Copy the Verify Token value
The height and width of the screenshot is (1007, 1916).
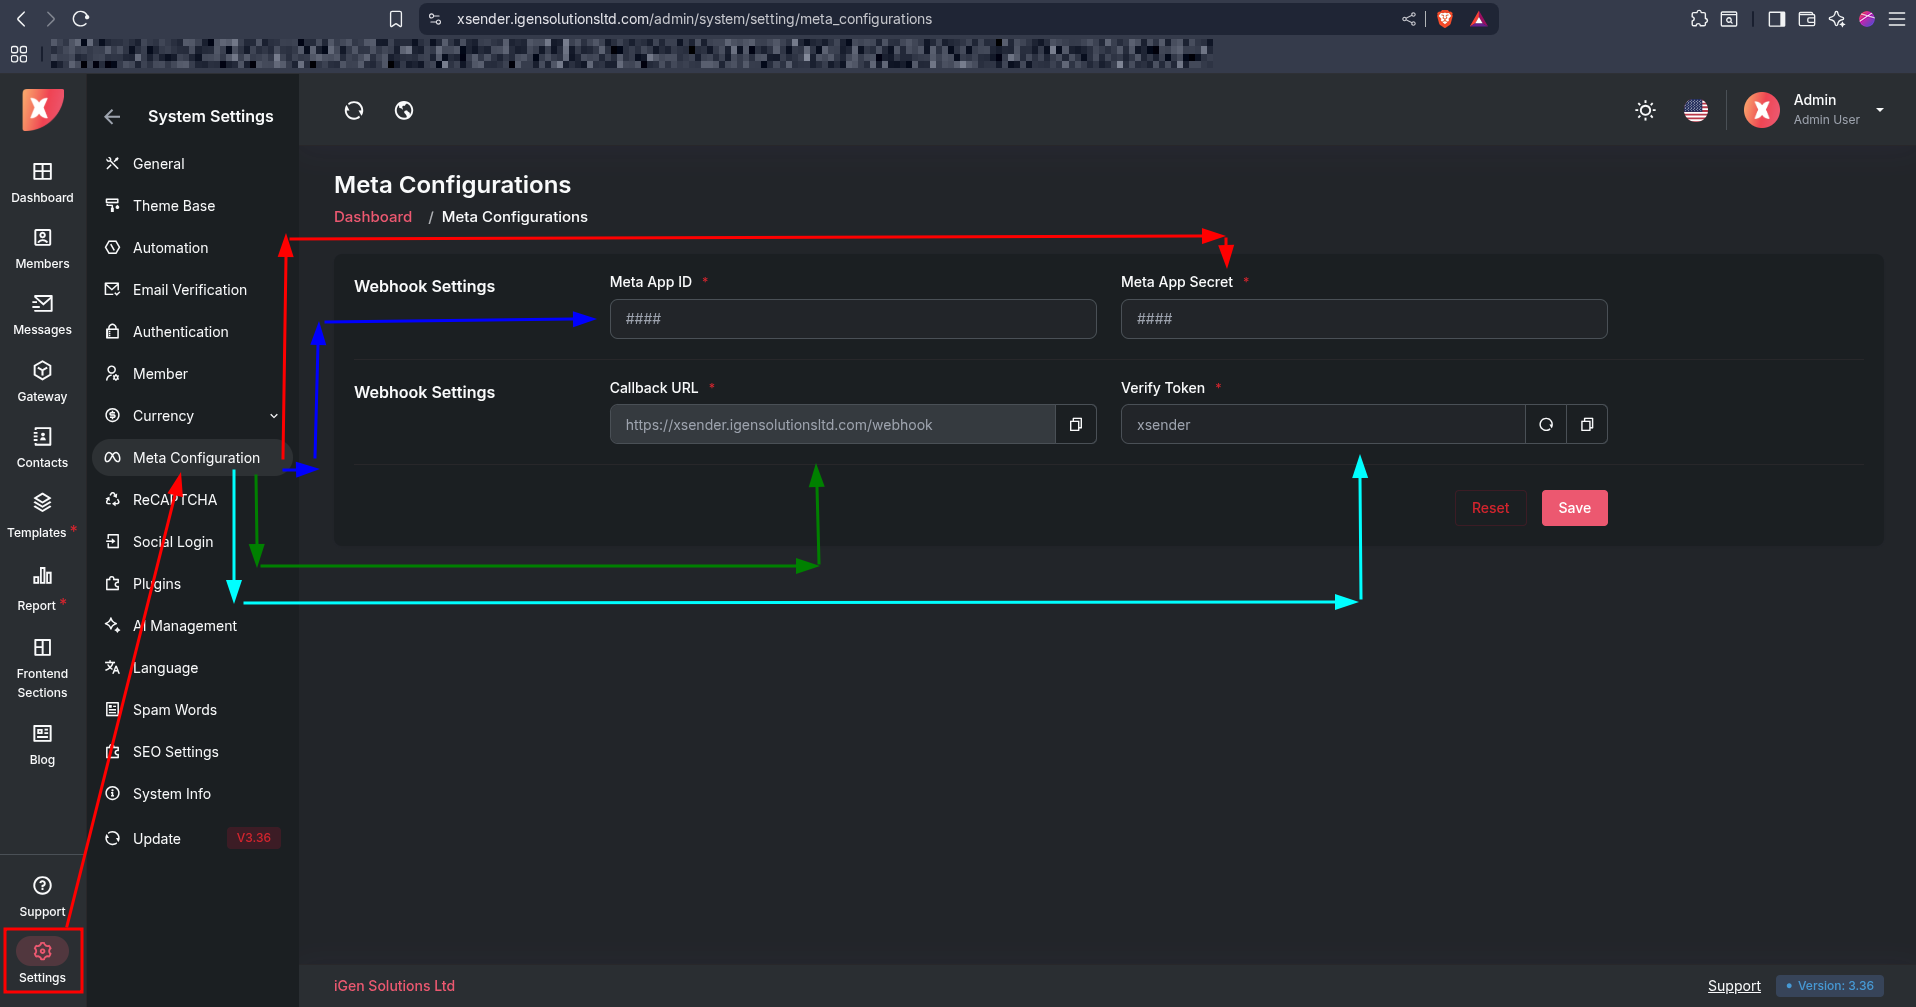1587,425
